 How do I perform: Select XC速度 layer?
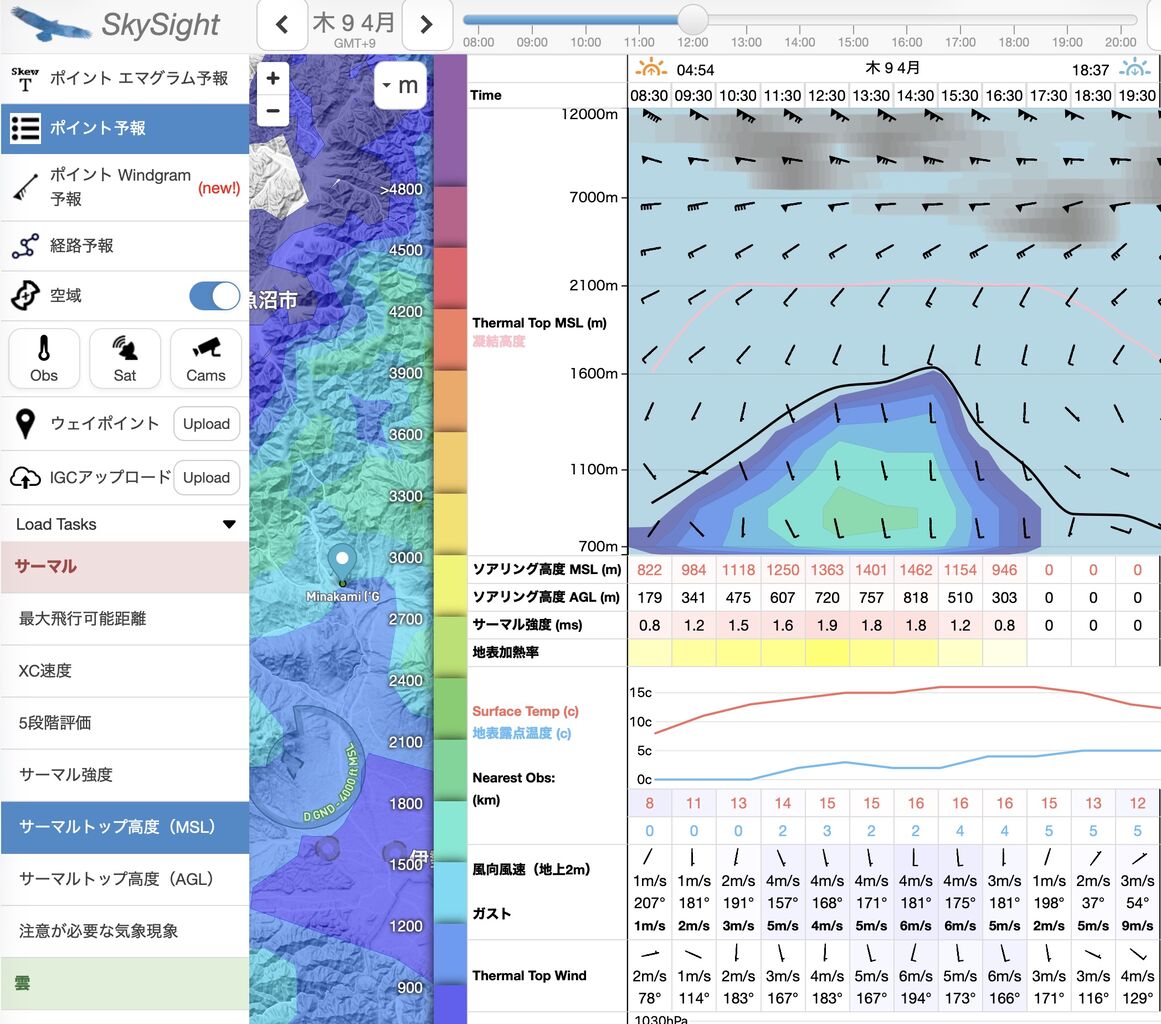(124, 671)
